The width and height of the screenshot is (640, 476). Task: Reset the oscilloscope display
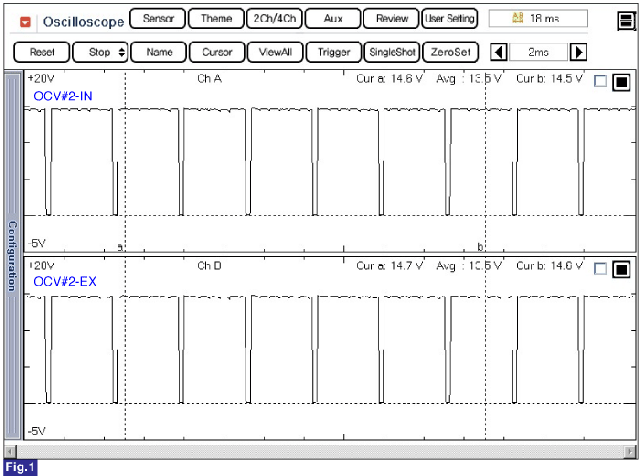click(42, 52)
